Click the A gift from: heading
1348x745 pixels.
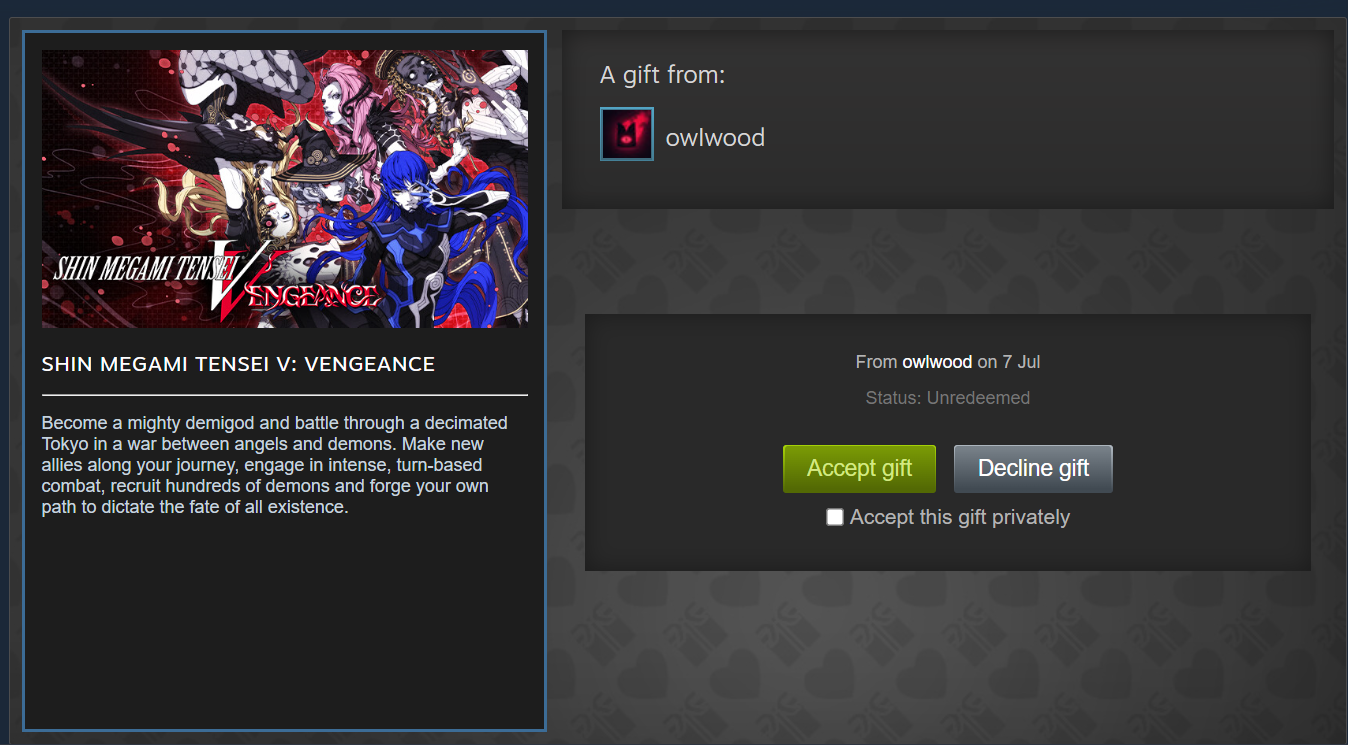coord(662,75)
